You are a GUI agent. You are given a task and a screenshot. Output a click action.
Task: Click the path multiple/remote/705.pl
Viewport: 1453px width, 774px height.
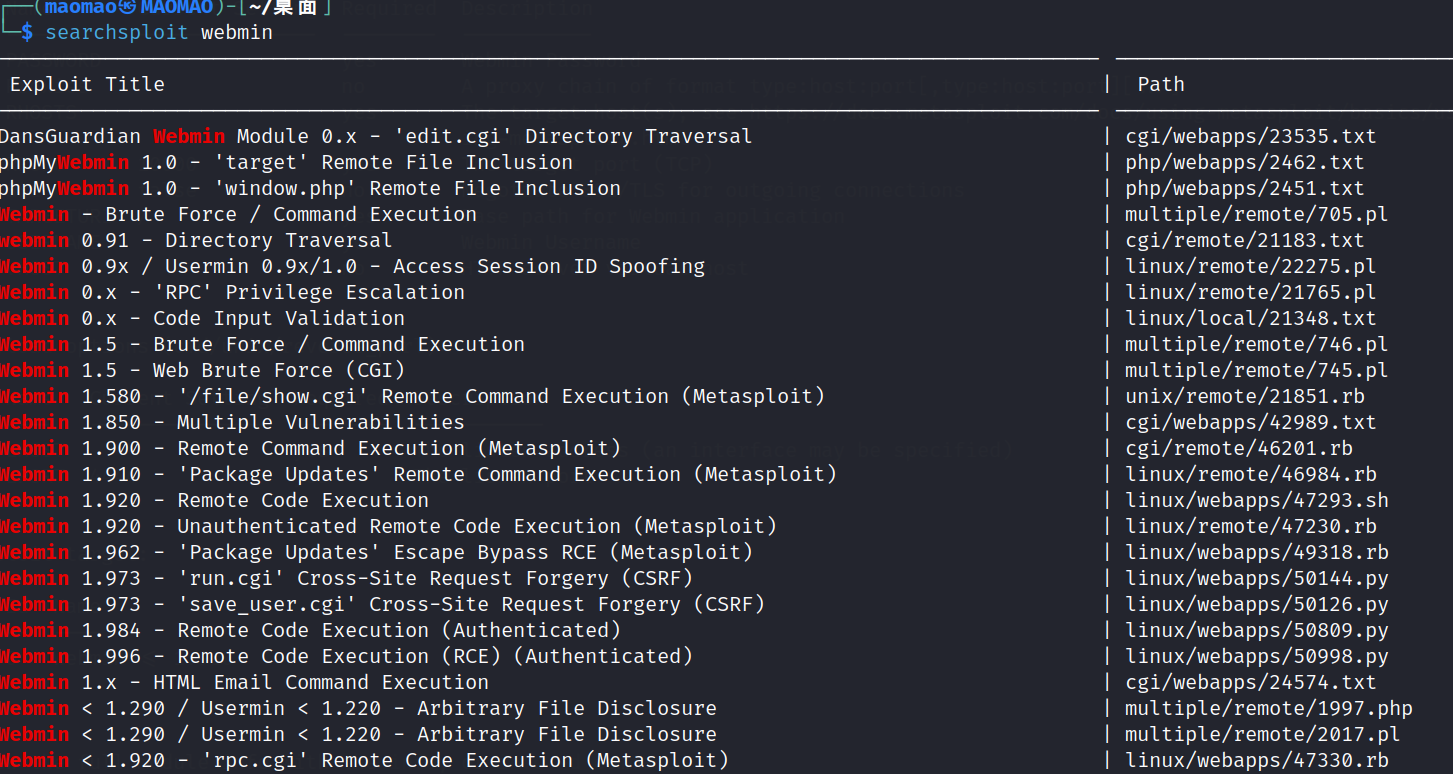[x=1256, y=215]
